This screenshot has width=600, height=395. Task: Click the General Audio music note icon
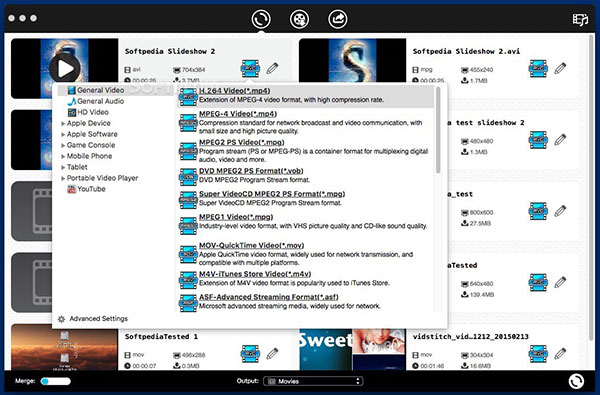[x=72, y=101]
